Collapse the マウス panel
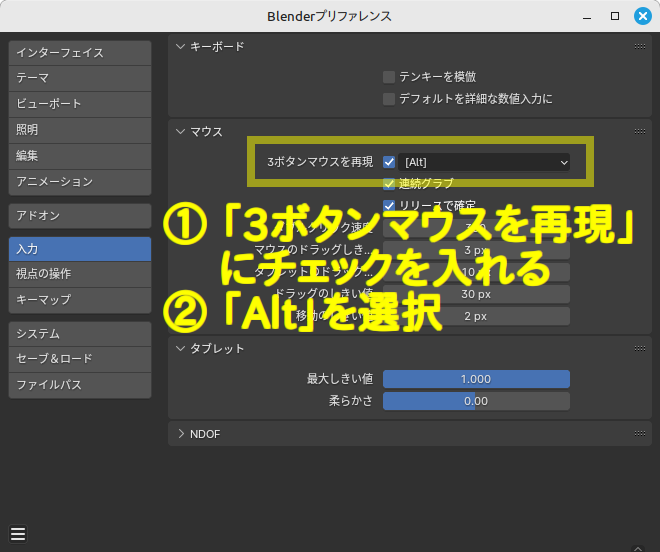The height and width of the screenshot is (552, 660). coord(180,131)
